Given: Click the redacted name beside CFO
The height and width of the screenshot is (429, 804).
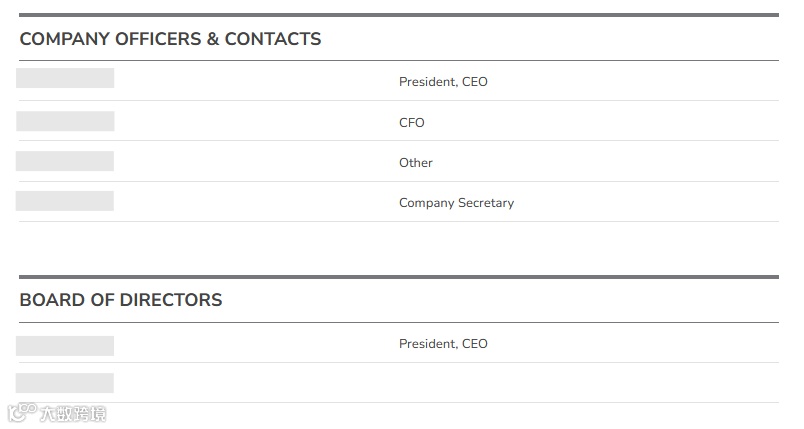Looking at the screenshot, I should point(65,121).
